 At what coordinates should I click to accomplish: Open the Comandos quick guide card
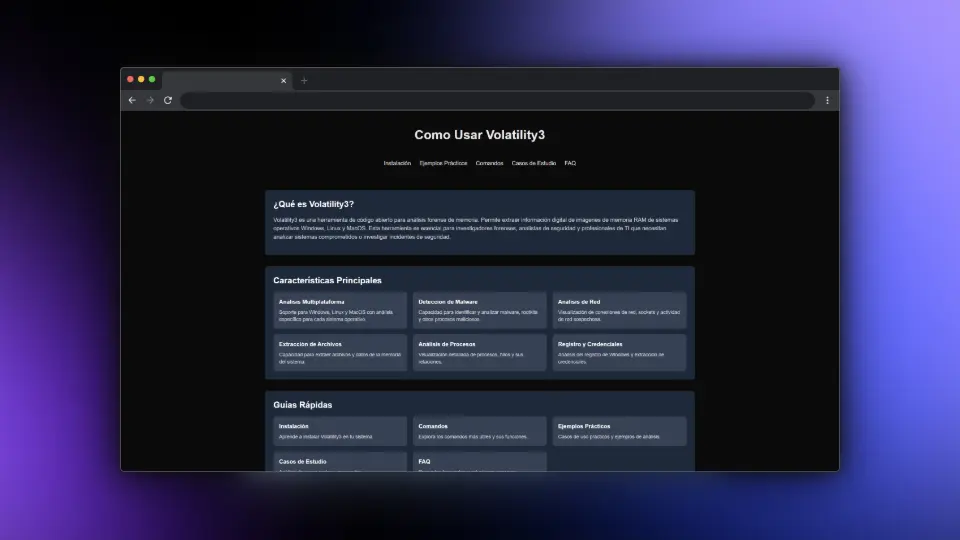(x=479, y=431)
